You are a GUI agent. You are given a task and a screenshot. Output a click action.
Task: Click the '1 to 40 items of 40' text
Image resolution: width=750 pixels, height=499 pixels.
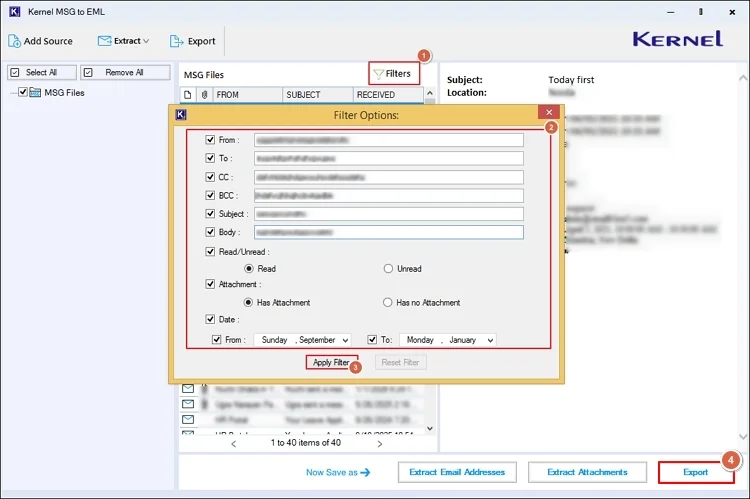click(x=306, y=443)
